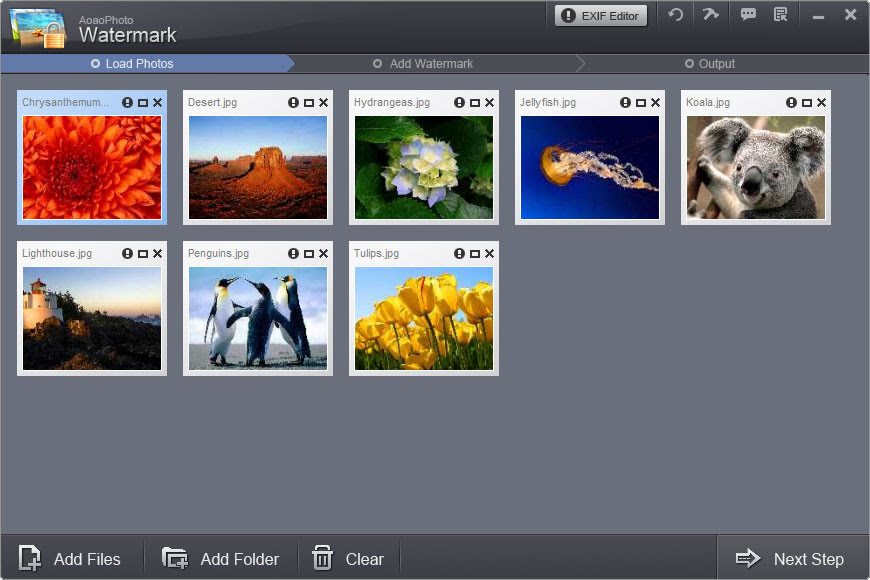Show EXIF info for Hydrangeas.jpg
The image size is (870, 580).
point(459,103)
